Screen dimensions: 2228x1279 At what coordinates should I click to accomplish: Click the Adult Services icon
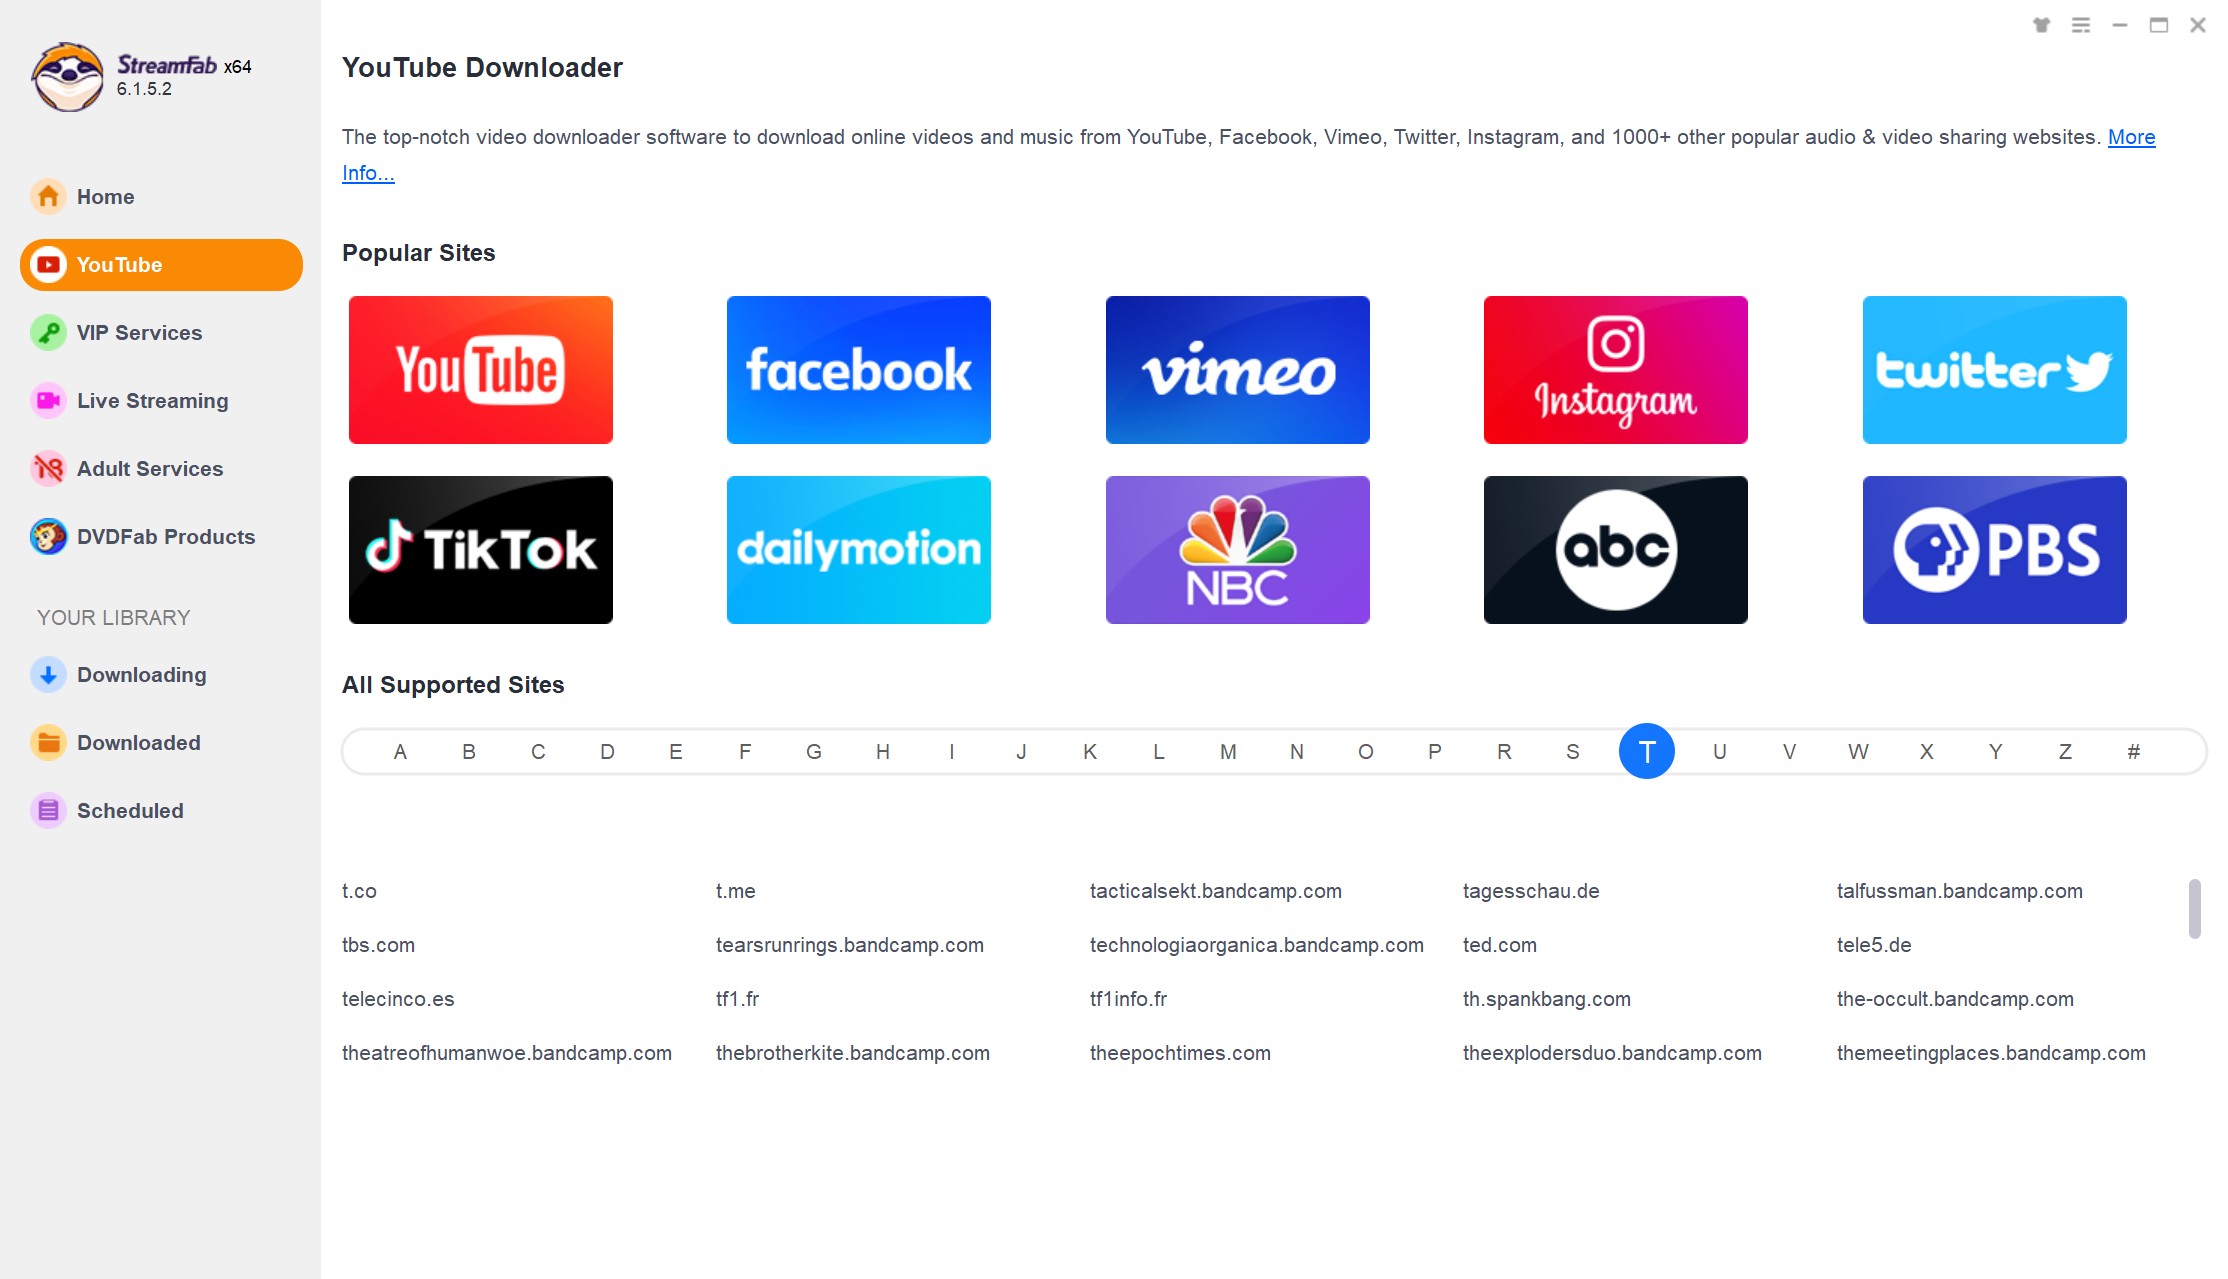[47, 468]
